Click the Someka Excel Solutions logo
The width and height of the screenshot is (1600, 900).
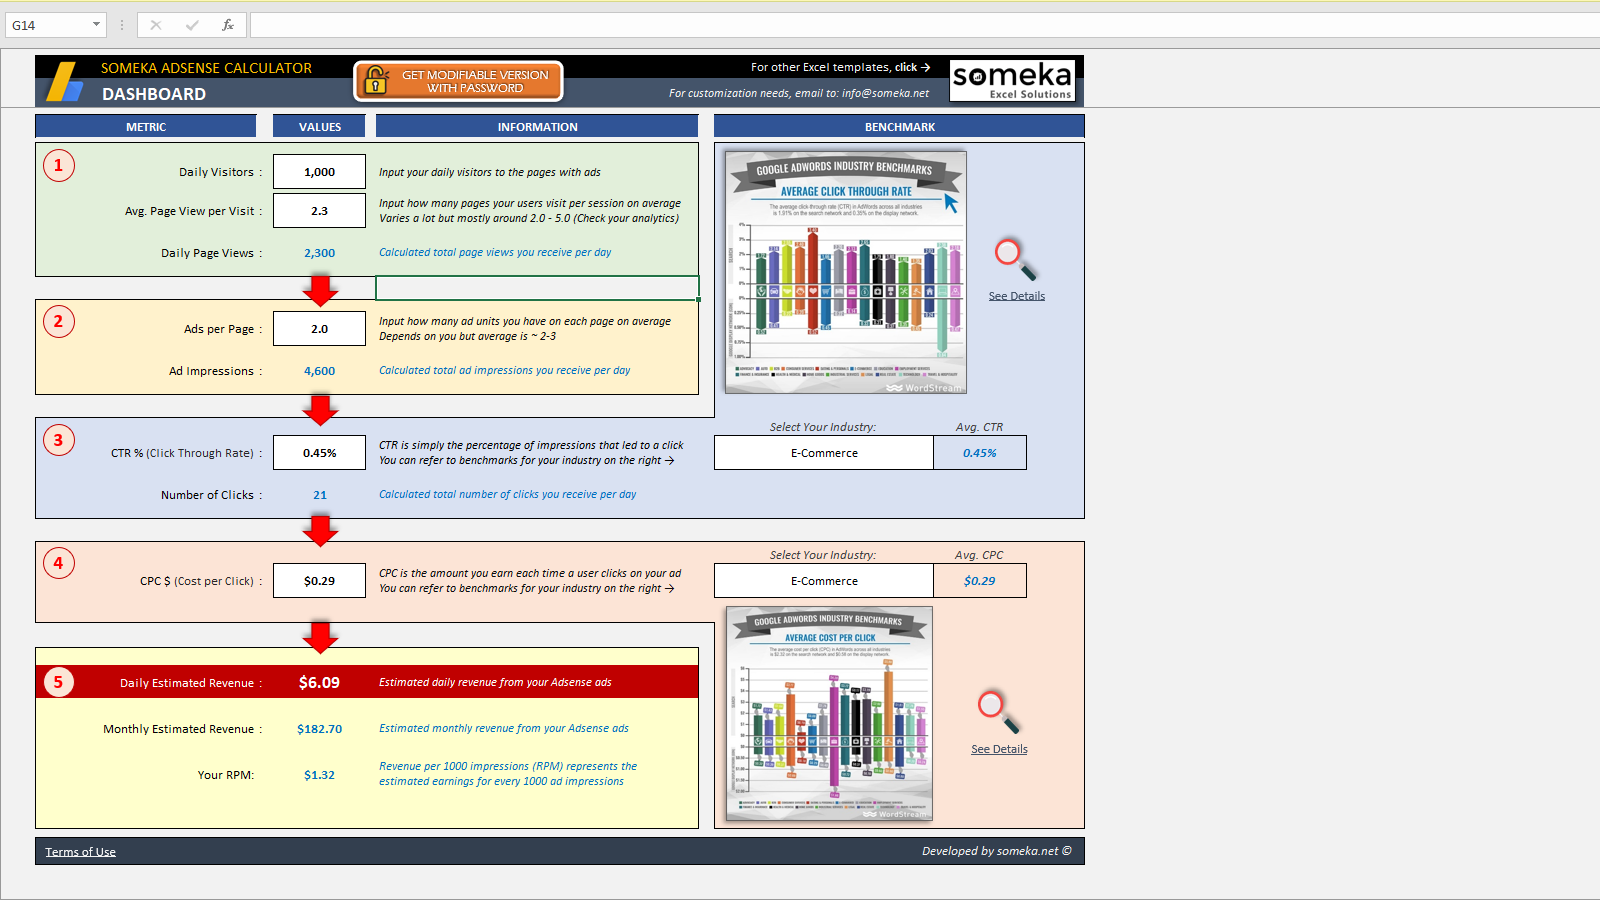click(1012, 80)
